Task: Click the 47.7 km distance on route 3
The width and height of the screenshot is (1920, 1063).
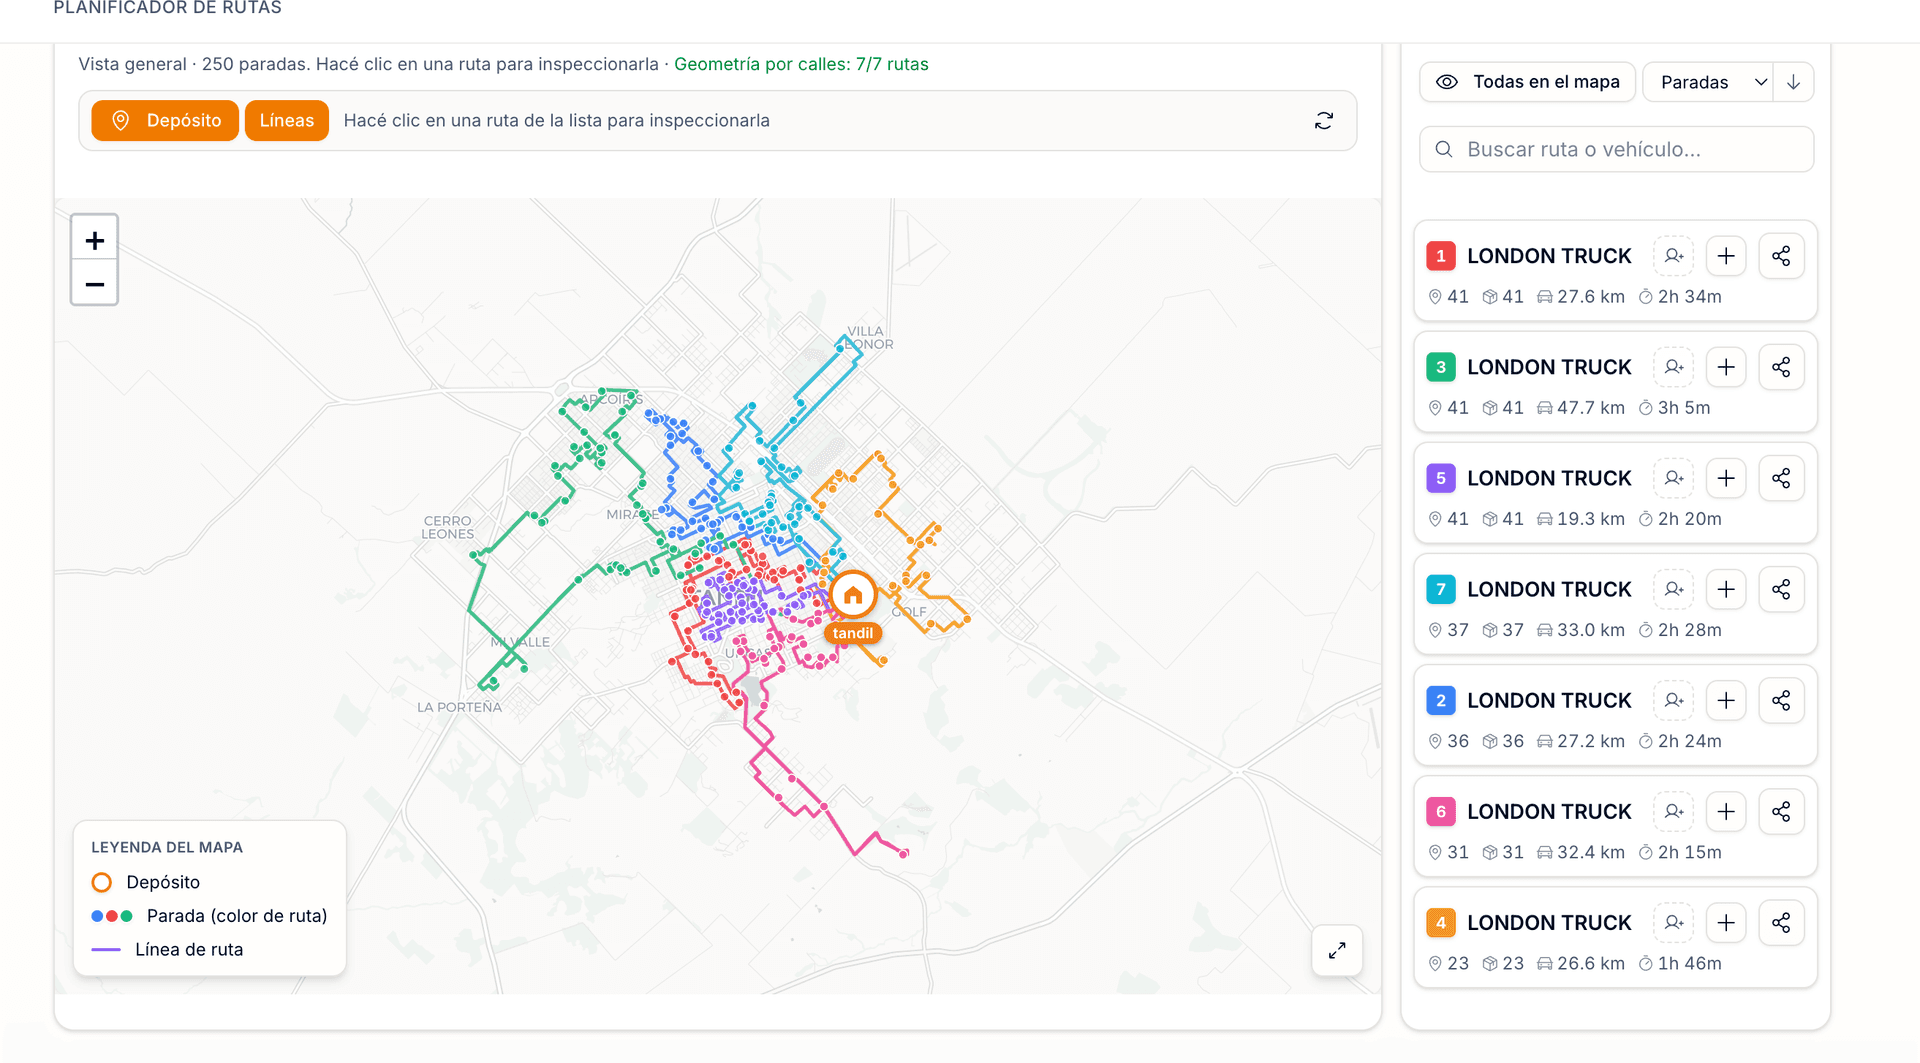Action: click(1581, 408)
